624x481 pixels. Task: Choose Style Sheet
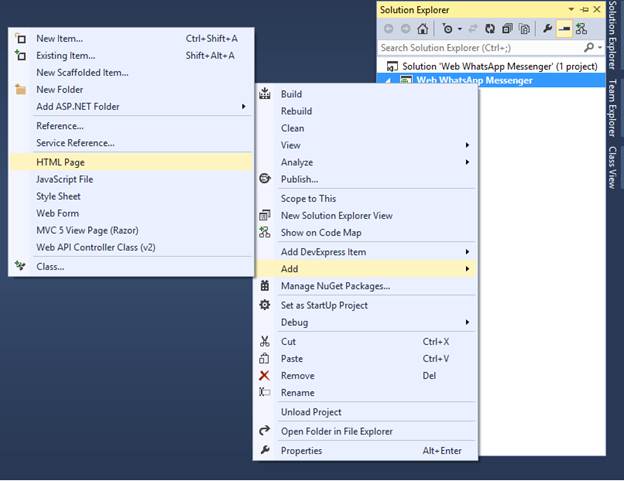pos(131,197)
